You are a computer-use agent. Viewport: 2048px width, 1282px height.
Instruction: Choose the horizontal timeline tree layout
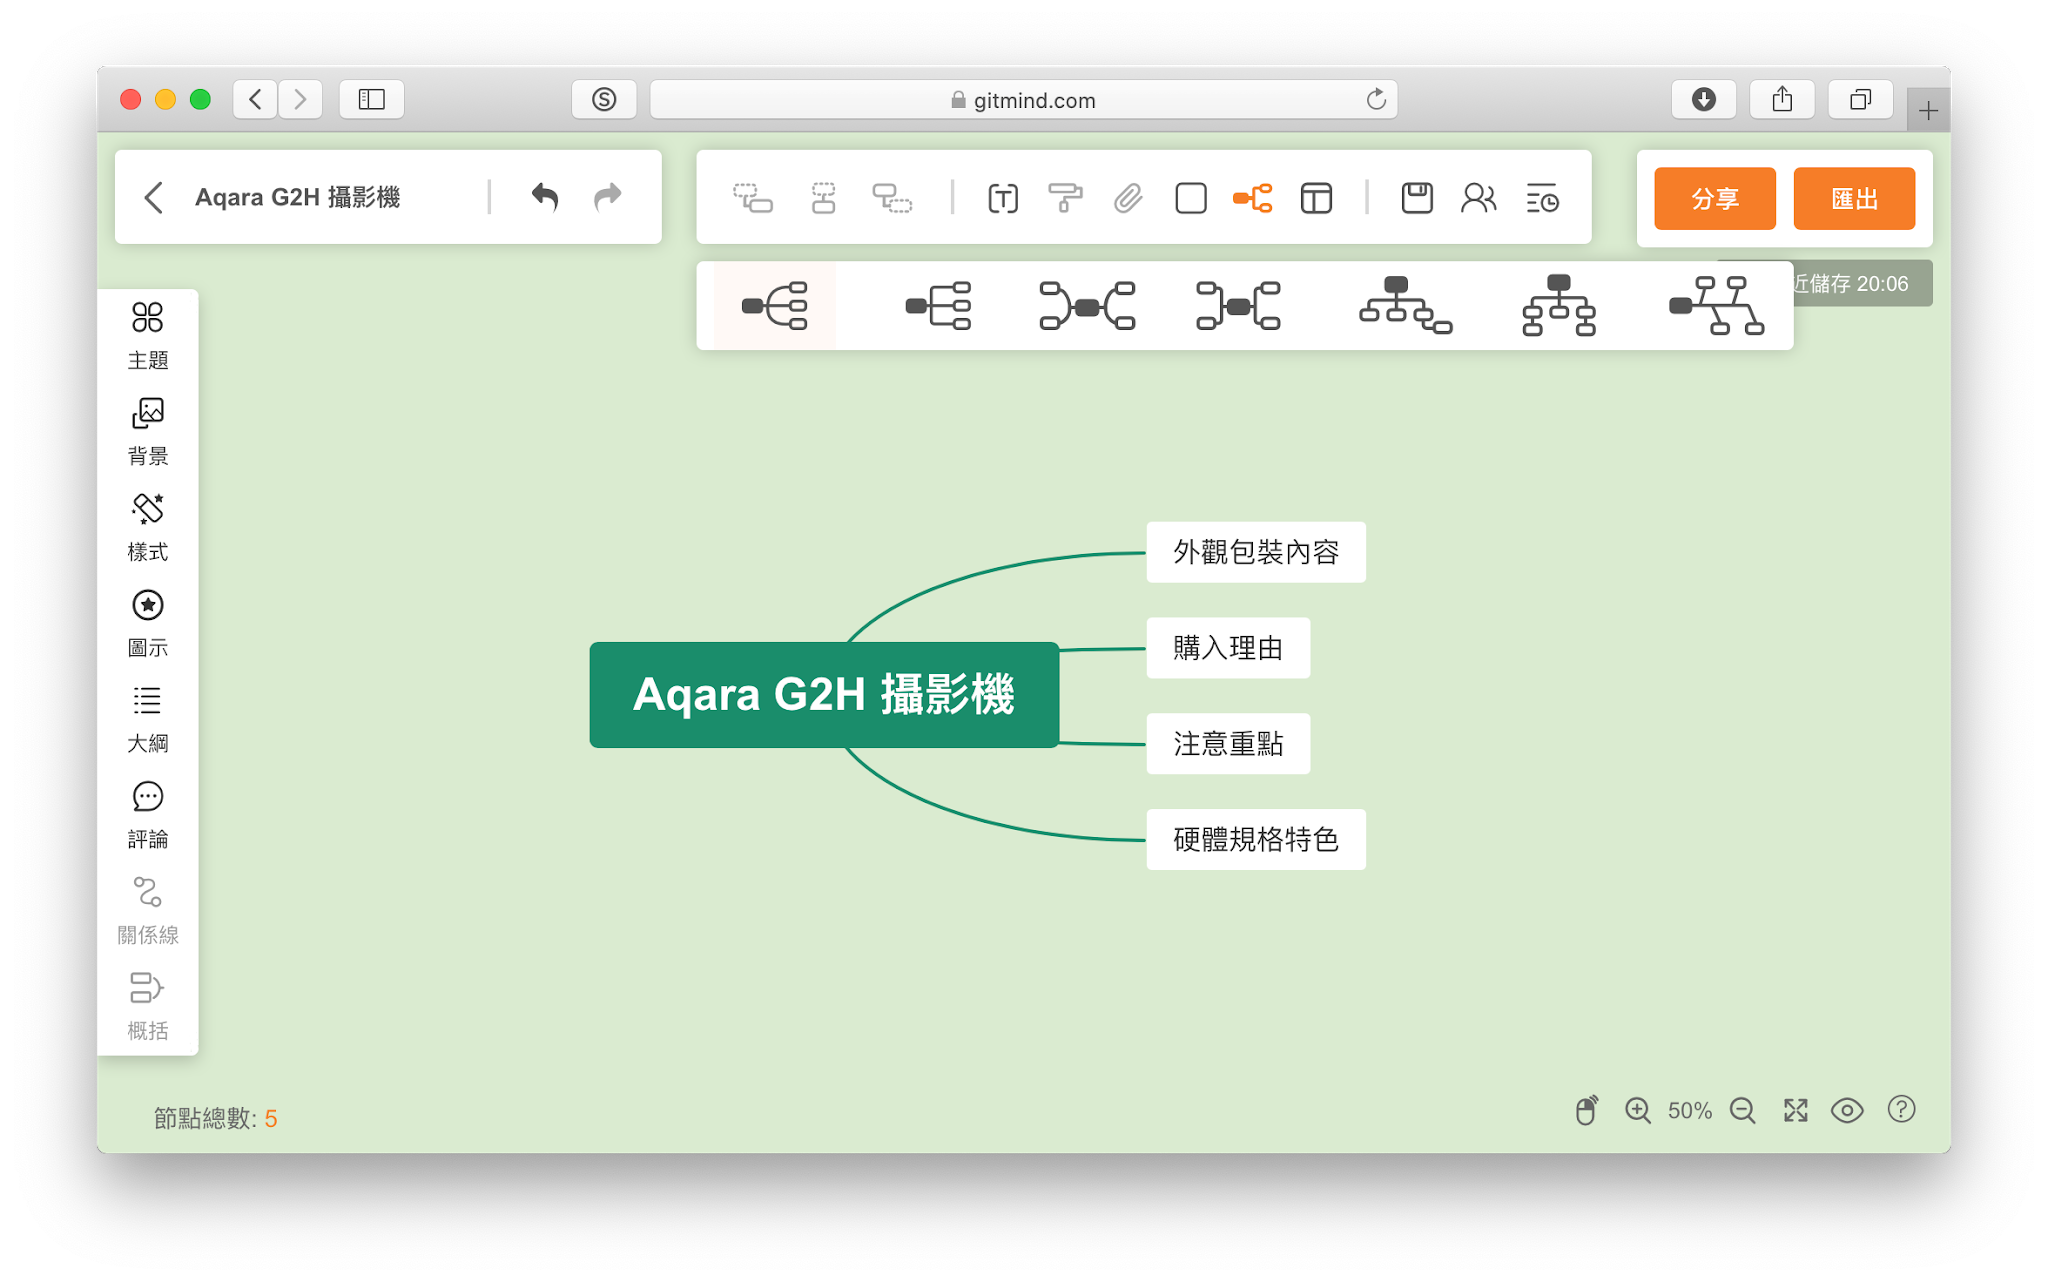pos(1716,306)
